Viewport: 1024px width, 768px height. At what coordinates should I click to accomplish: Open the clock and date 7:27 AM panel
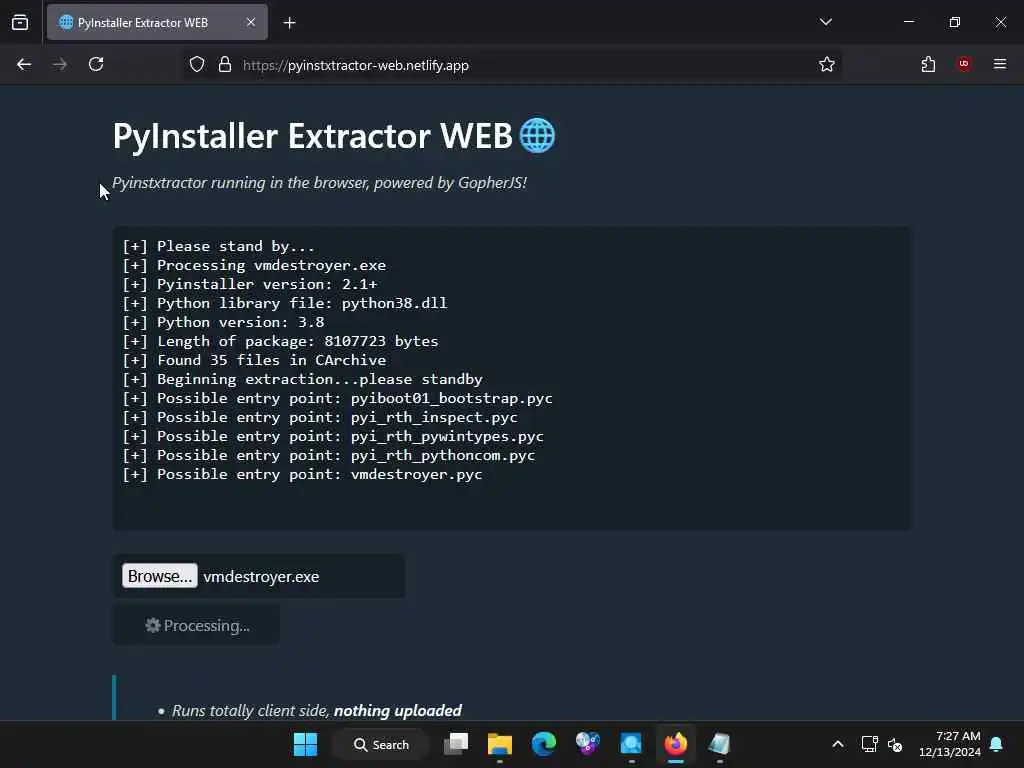[950, 744]
